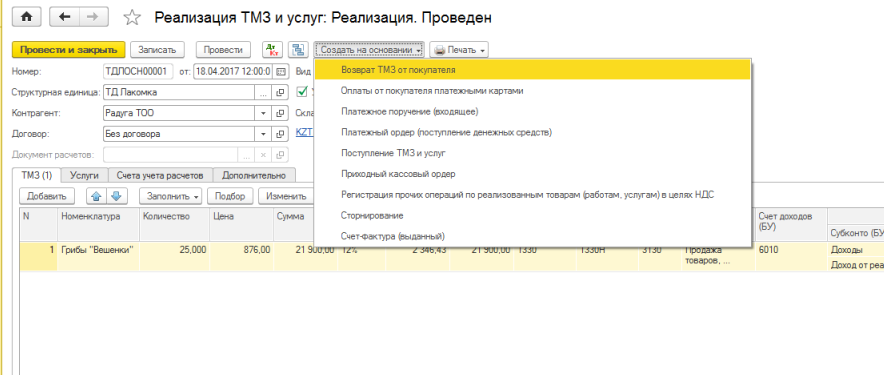This screenshot has height=375, width=884.
Task: Move row up blue arrow
Action: pos(96,196)
